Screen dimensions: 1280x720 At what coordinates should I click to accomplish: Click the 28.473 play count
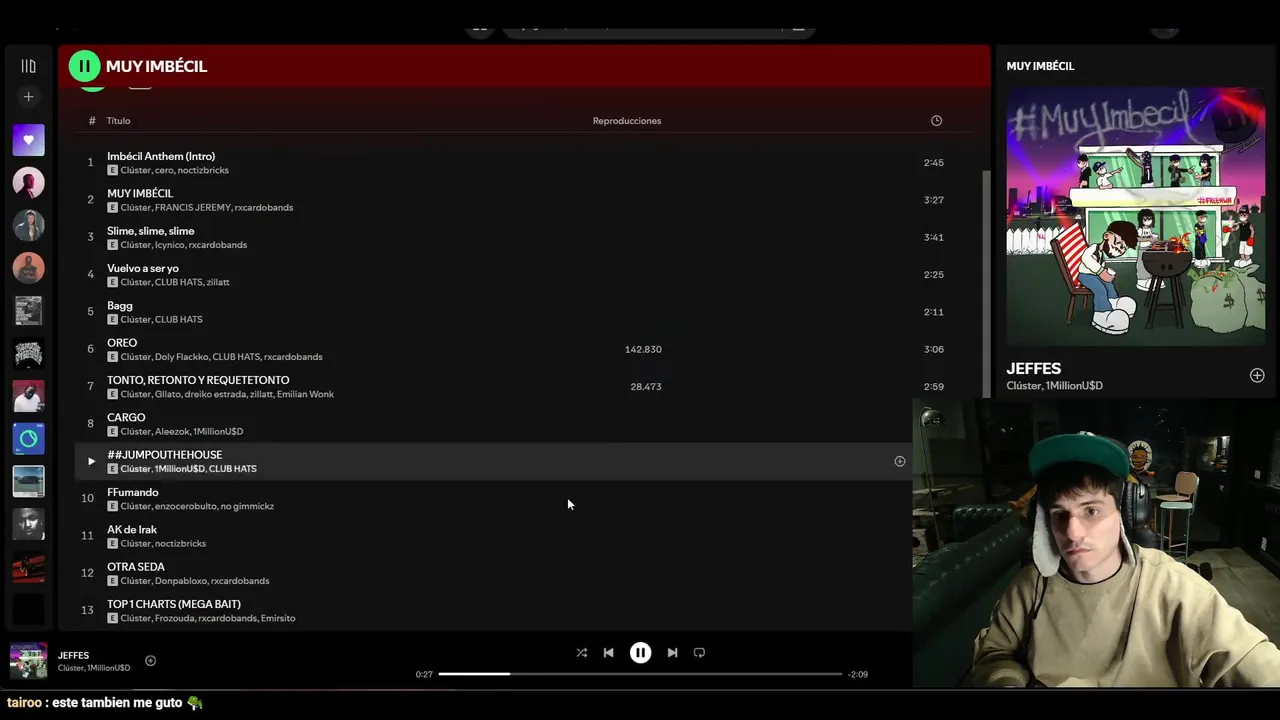[646, 386]
